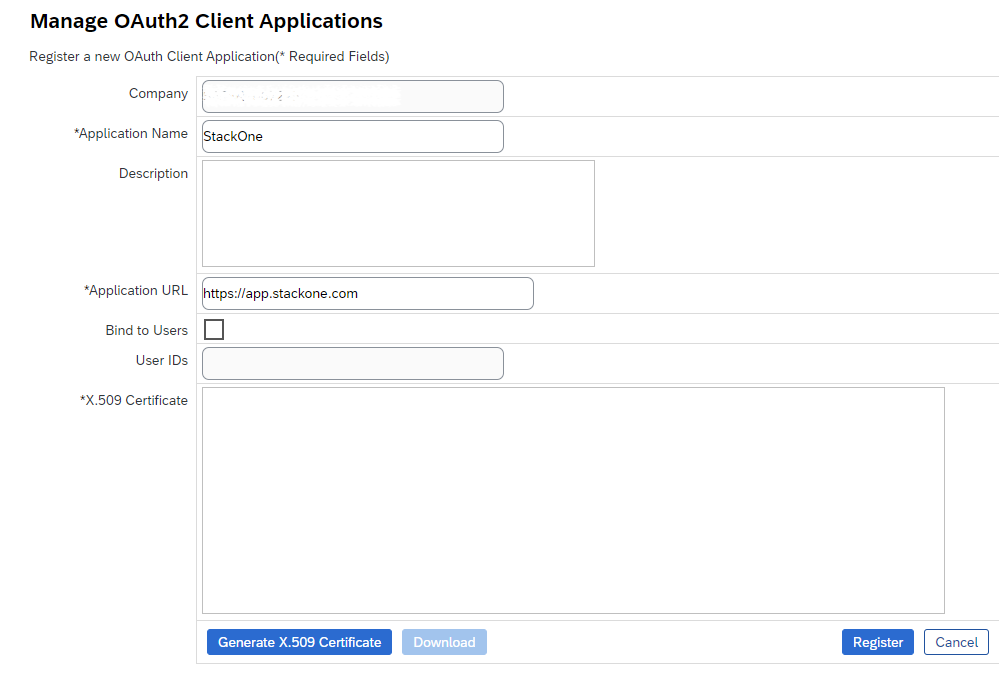Enable the Bind to Users checkbox
The image size is (1006, 693).
point(213,329)
